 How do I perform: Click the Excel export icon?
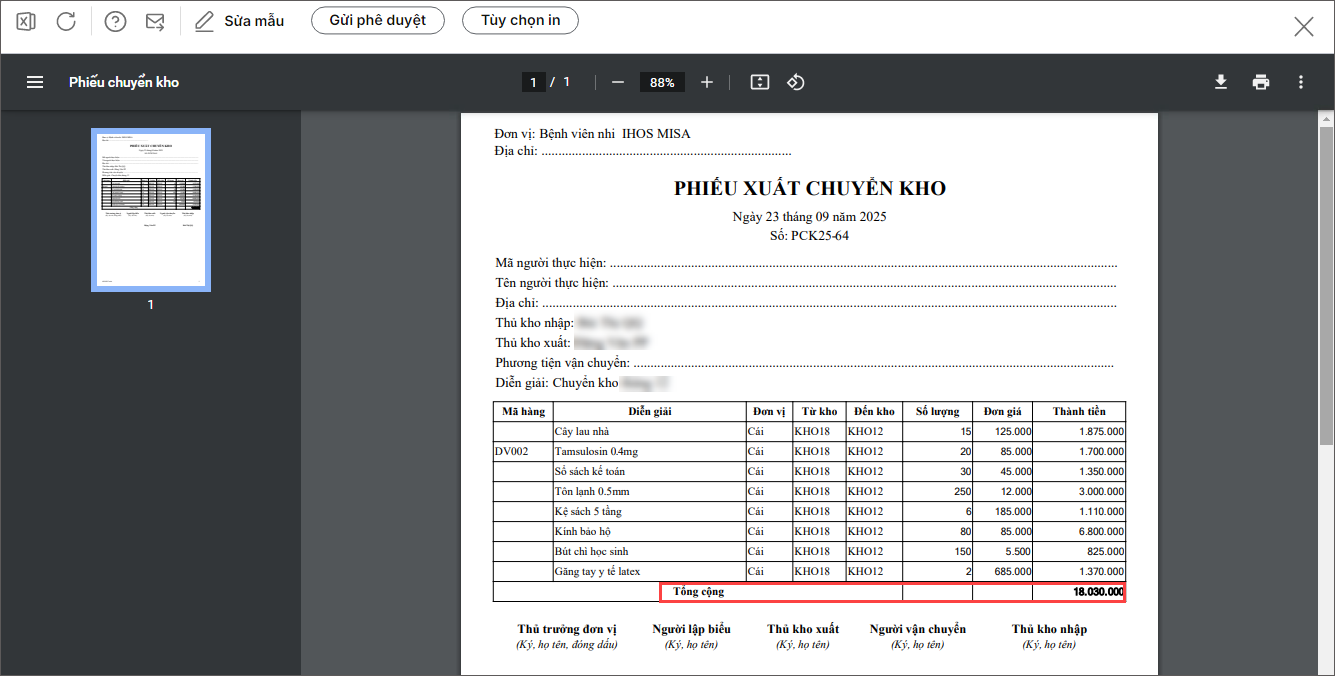(x=26, y=22)
